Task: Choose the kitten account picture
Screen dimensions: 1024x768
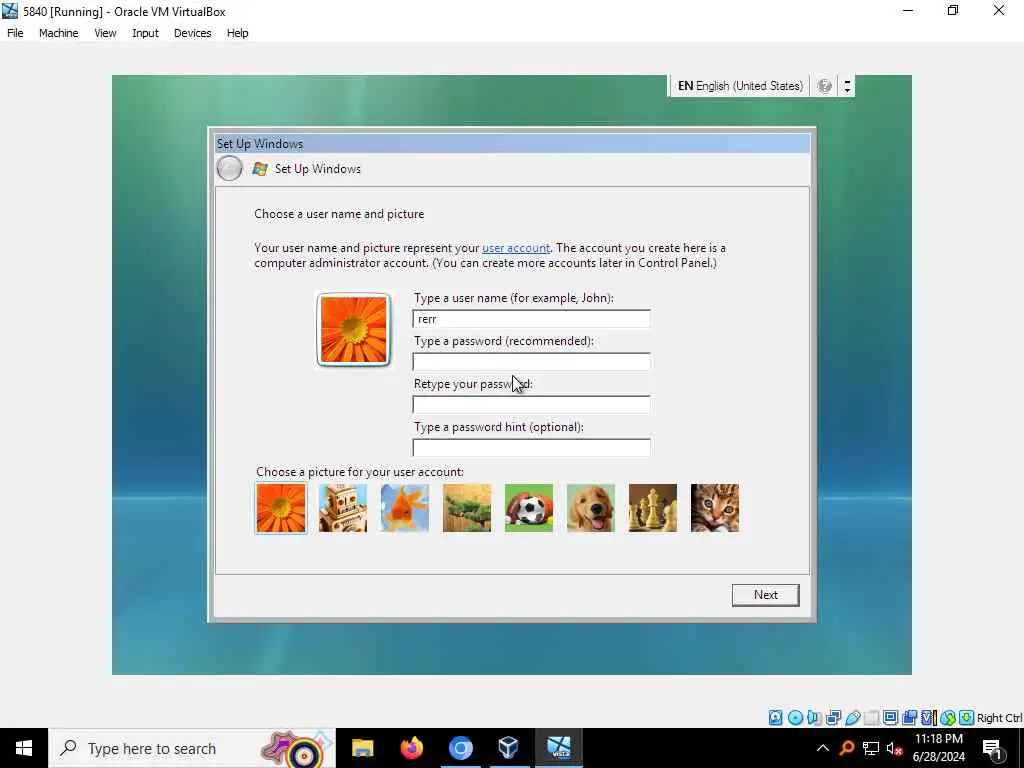Action: 715,508
